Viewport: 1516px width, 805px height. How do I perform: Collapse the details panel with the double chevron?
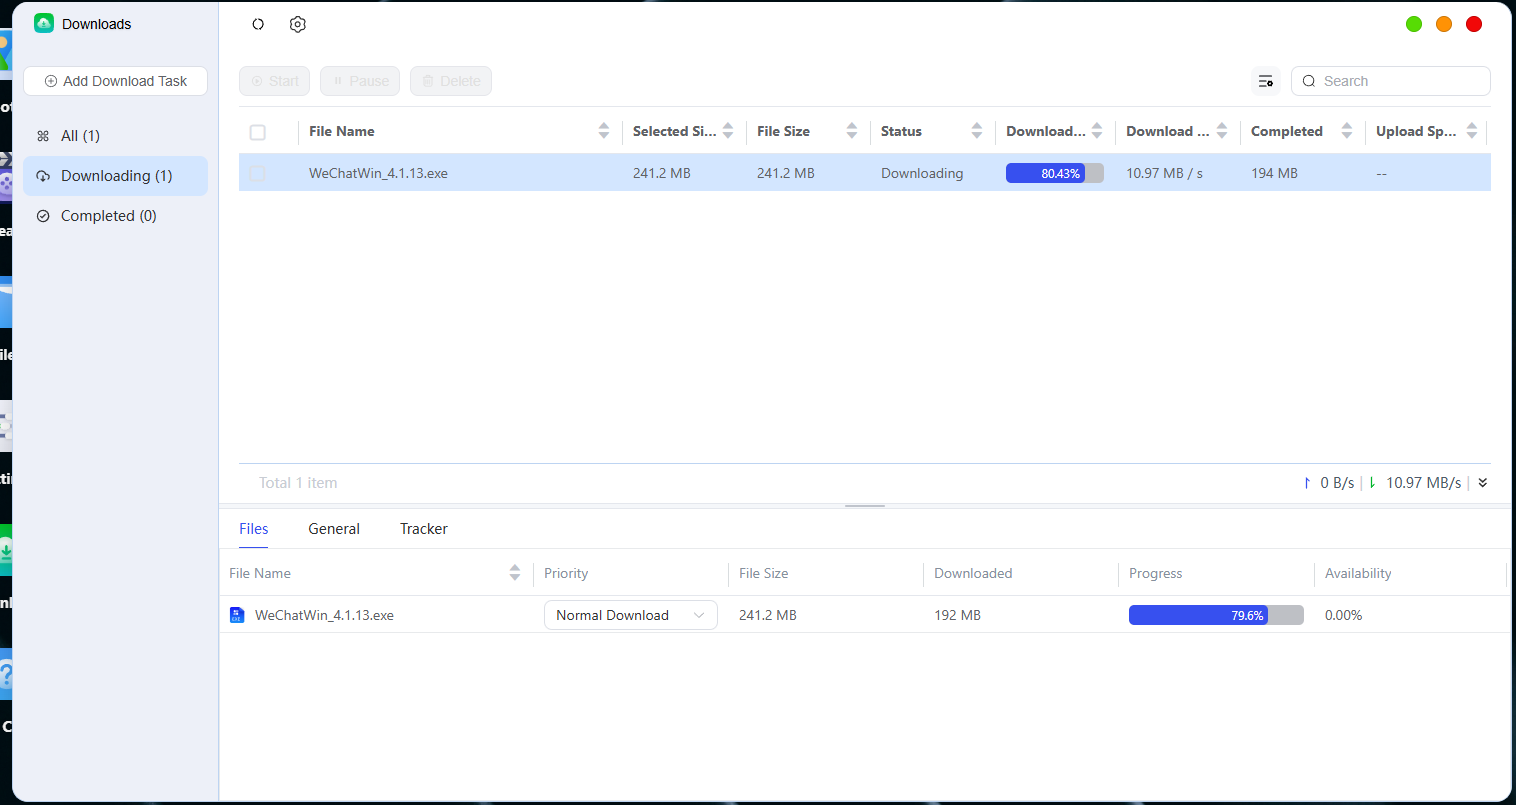(x=1483, y=483)
